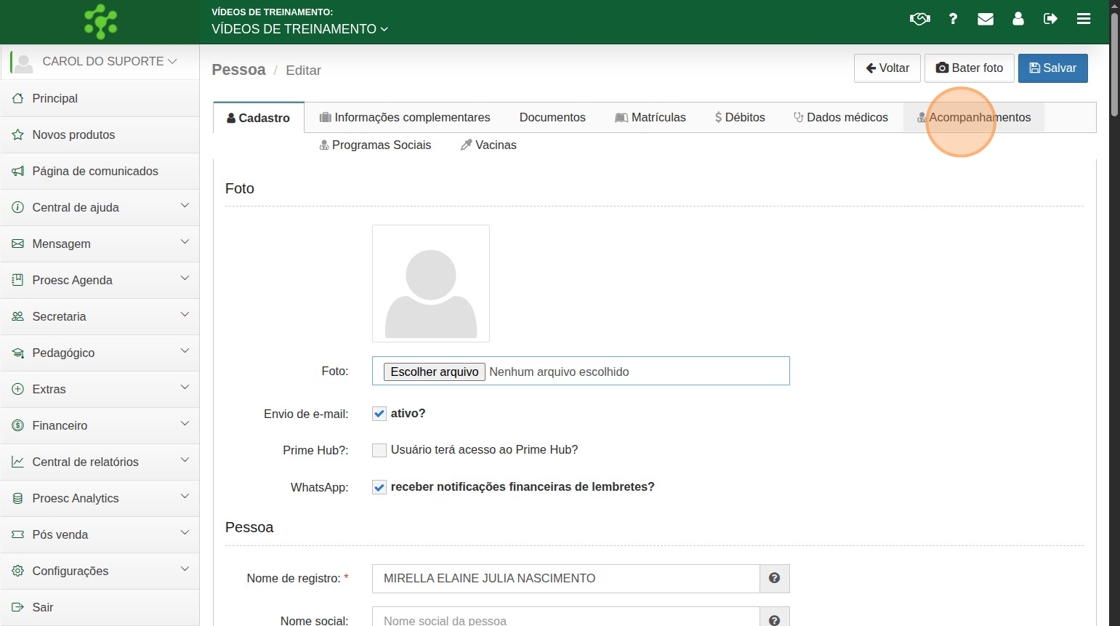This screenshot has height=626, width=1120.
Task: Click the user profile icon in header
Action: 1018,19
